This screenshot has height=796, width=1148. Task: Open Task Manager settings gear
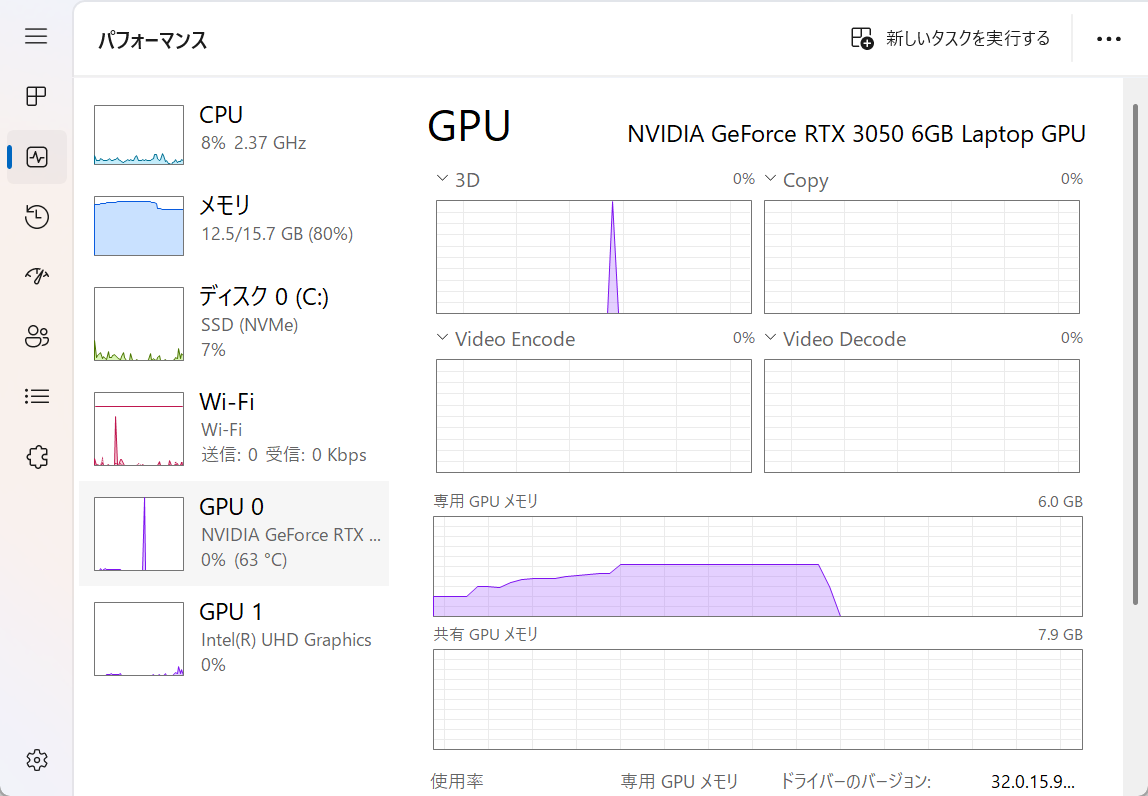pyautogui.click(x=37, y=760)
